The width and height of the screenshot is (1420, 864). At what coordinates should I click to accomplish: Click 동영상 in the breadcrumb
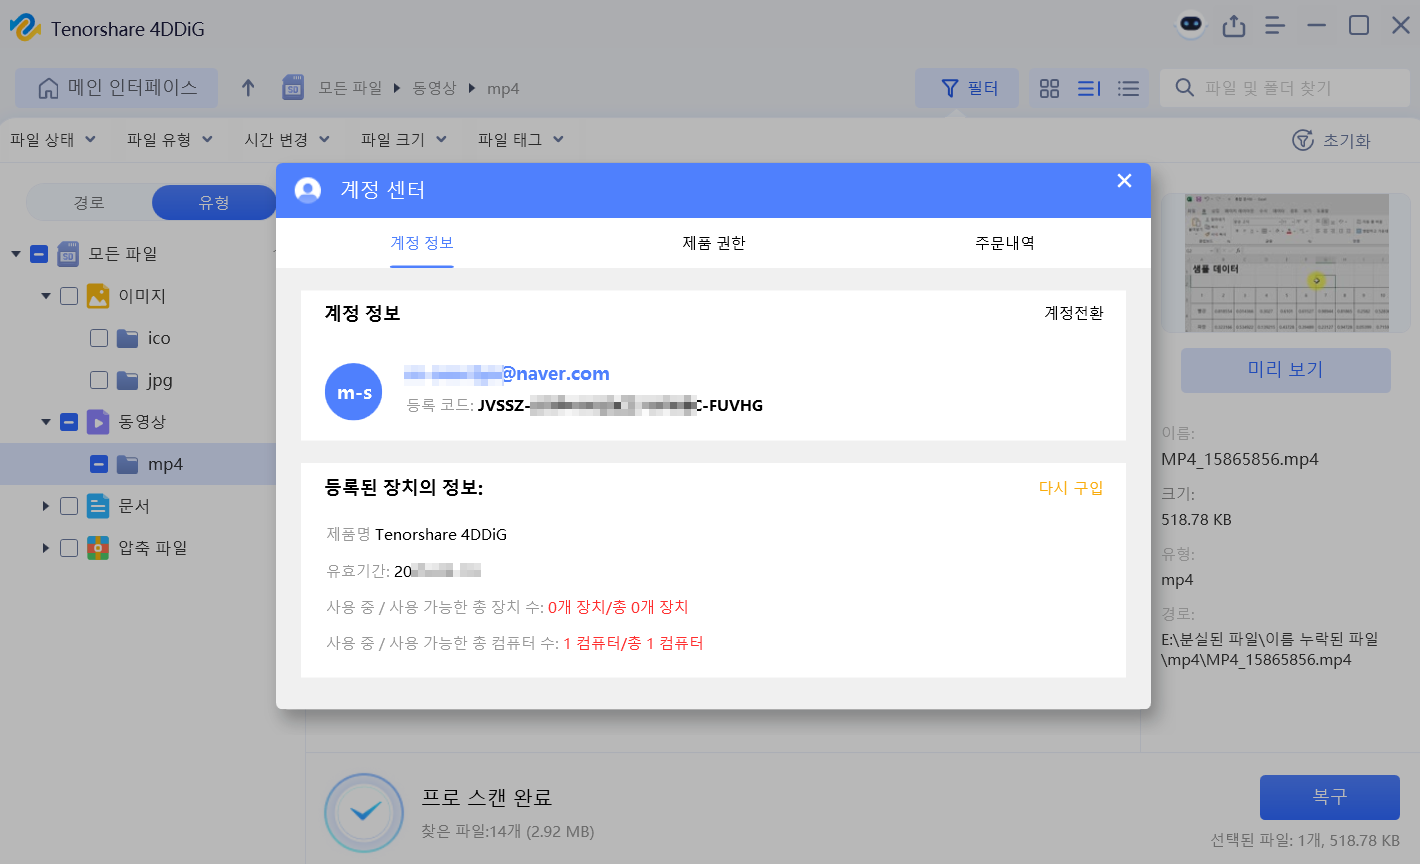[434, 88]
